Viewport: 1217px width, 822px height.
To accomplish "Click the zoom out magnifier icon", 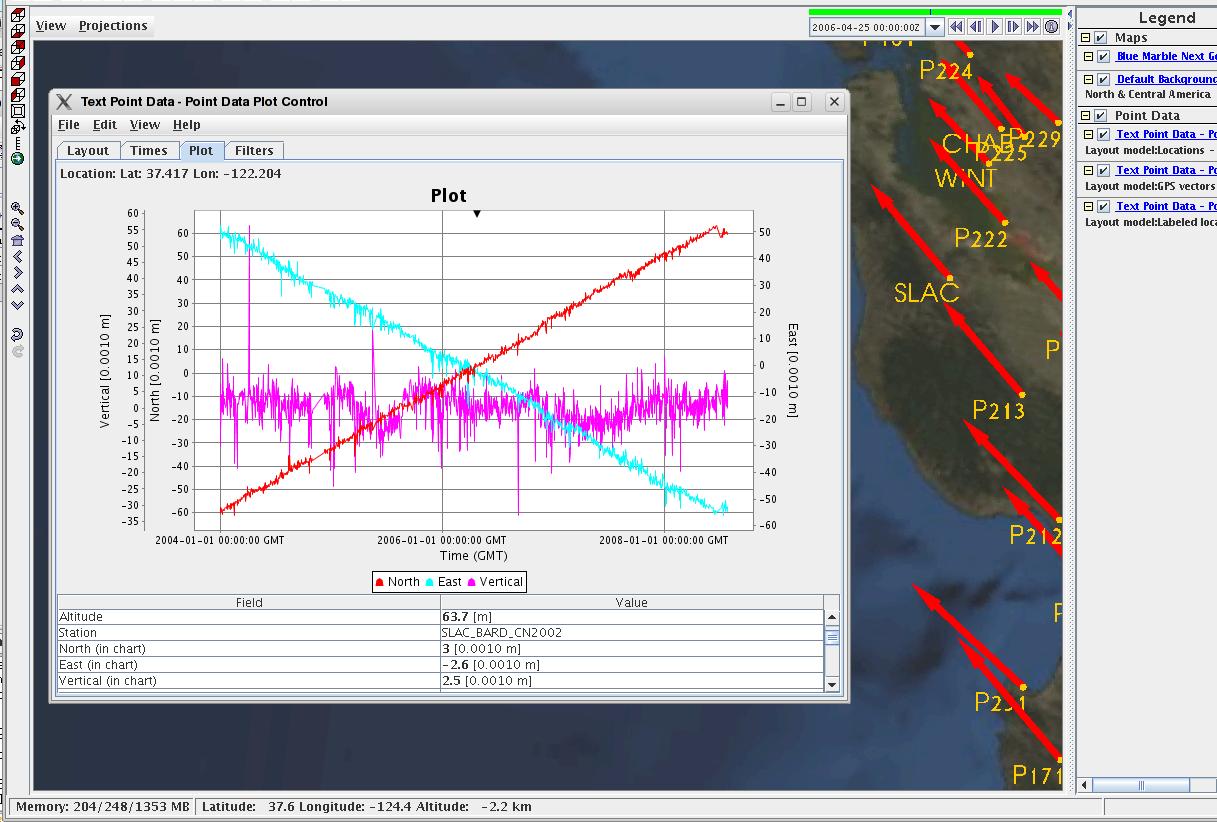I will [17, 224].
